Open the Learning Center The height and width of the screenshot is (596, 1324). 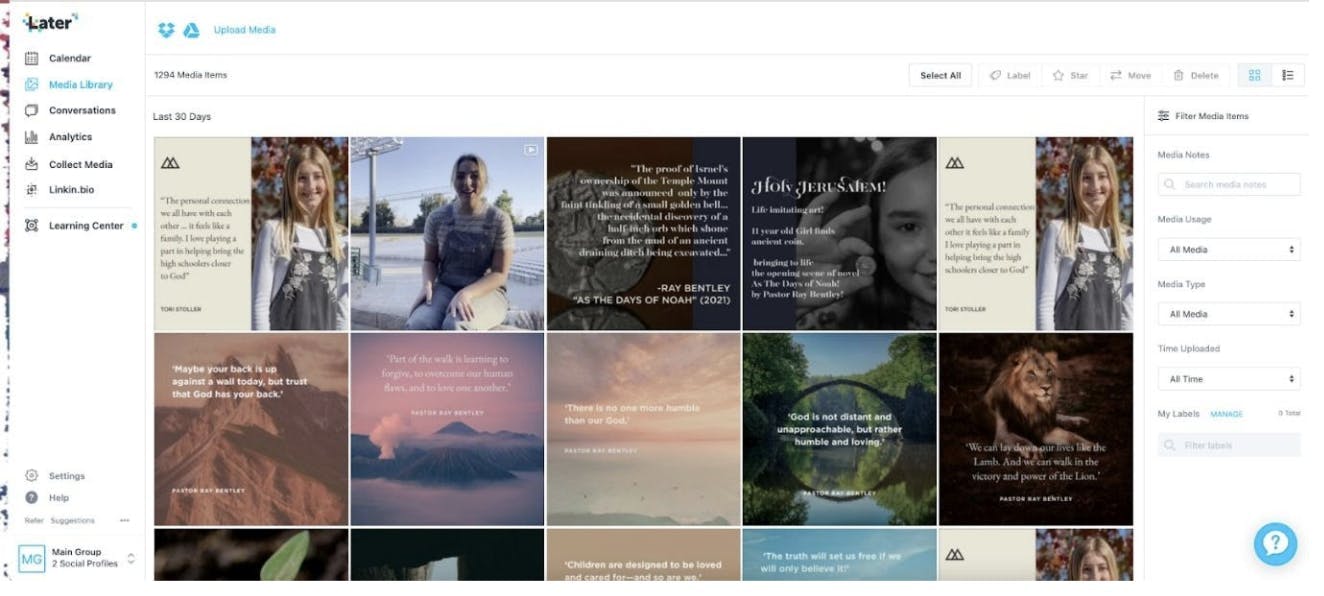tap(86, 226)
